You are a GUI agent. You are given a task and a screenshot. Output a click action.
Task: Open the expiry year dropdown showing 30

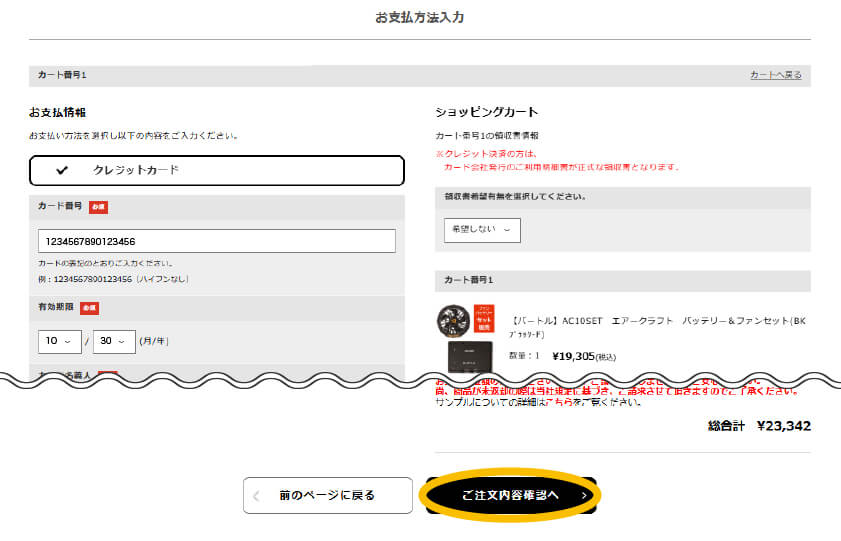[114, 341]
